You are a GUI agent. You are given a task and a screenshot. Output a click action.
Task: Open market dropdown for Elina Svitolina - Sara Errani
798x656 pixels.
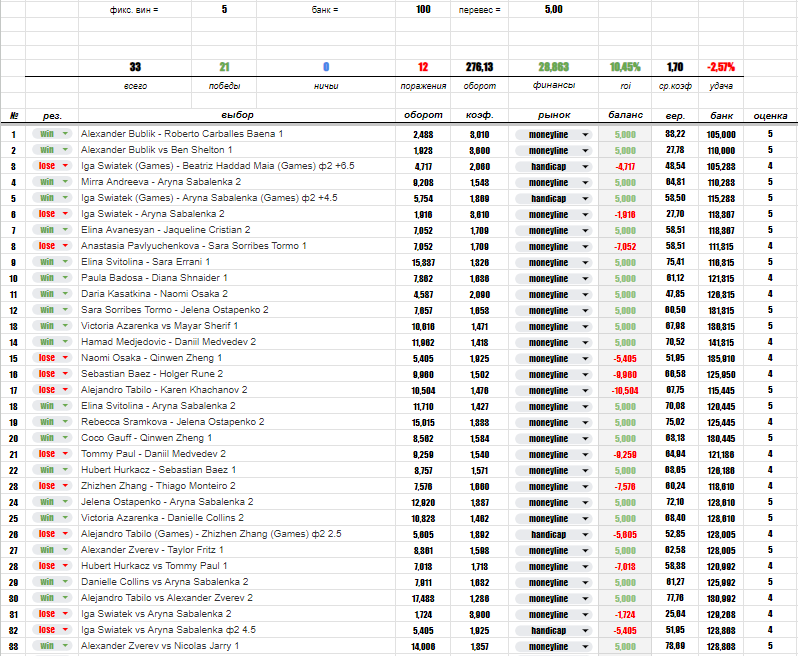(x=554, y=263)
